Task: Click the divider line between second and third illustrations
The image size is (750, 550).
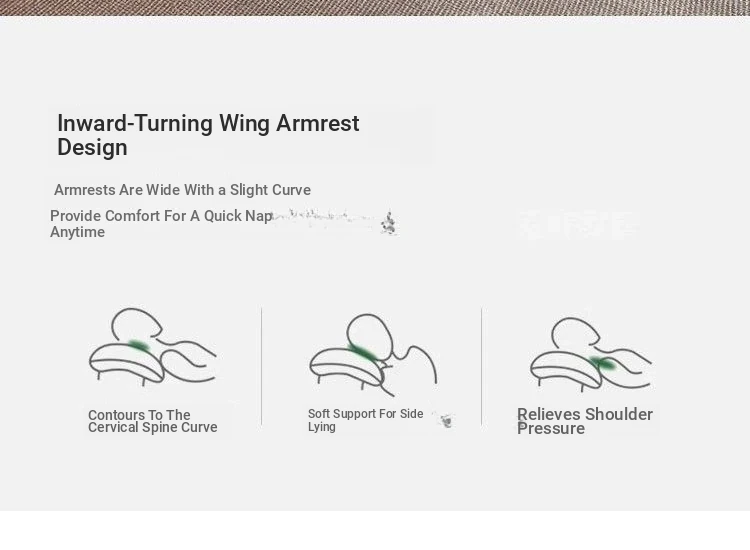Action: pyautogui.click(x=482, y=366)
